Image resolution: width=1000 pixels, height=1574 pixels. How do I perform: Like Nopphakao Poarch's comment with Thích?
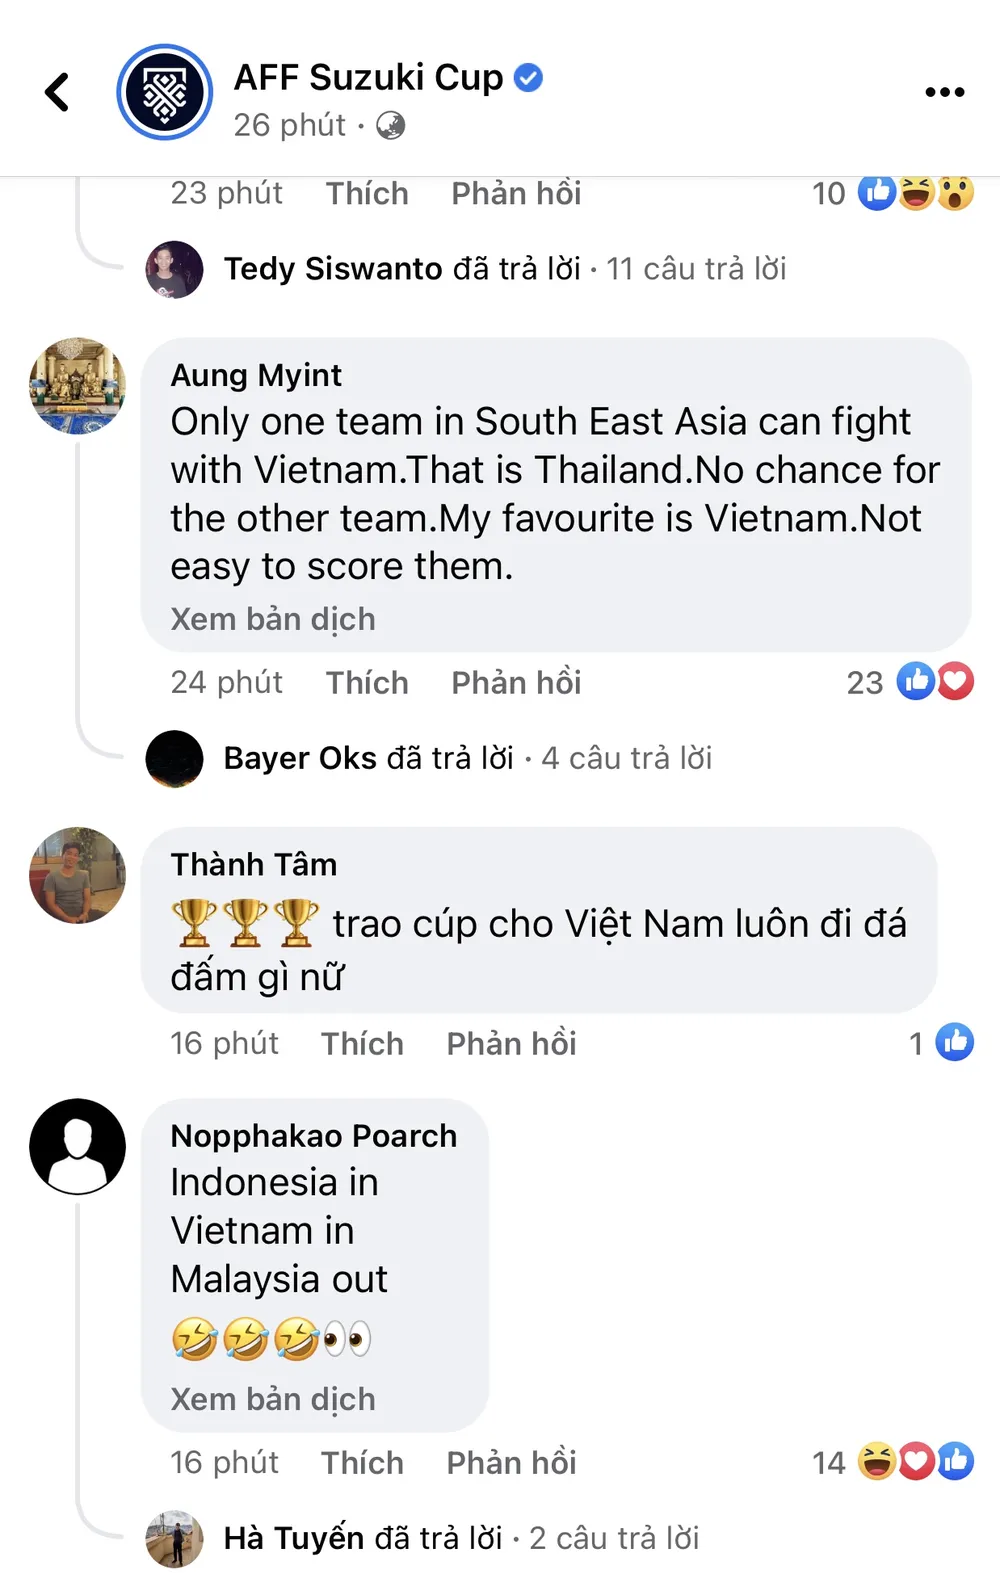click(362, 1462)
